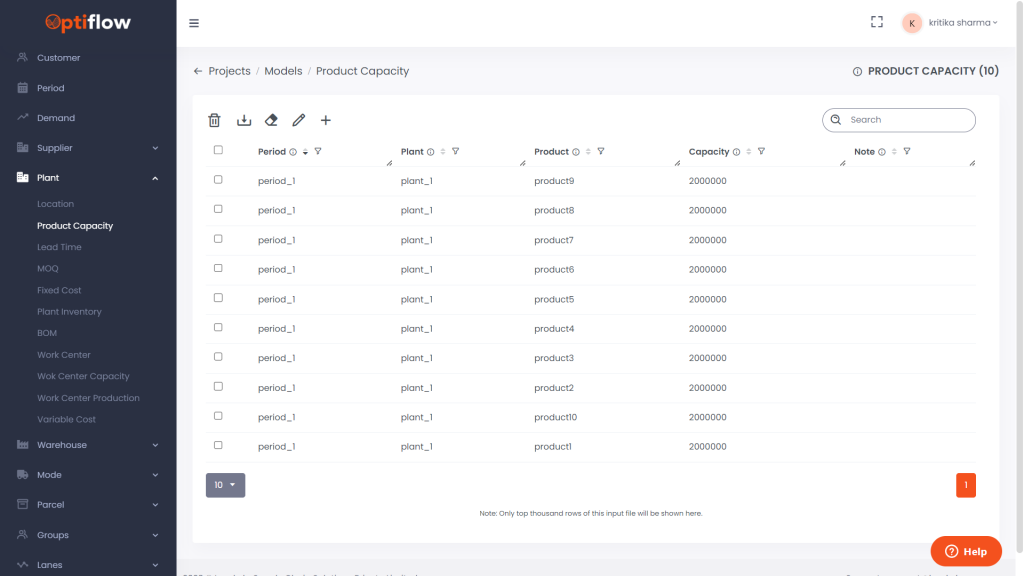Open Lead Time in the sidebar
Image resolution: width=1024 pixels, height=576 pixels.
tap(59, 247)
